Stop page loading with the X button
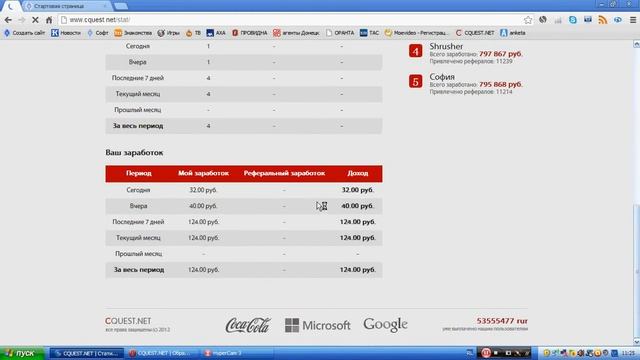This screenshot has height=360, width=640. (35, 20)
